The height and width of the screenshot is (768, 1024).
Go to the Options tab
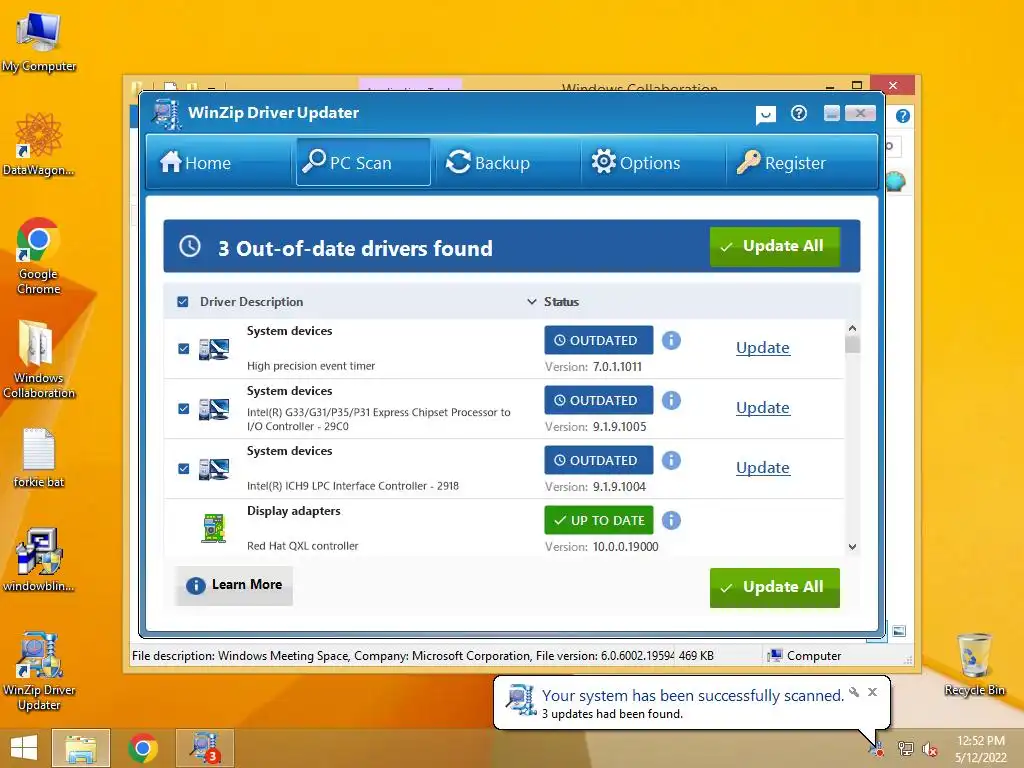point(636,162)
